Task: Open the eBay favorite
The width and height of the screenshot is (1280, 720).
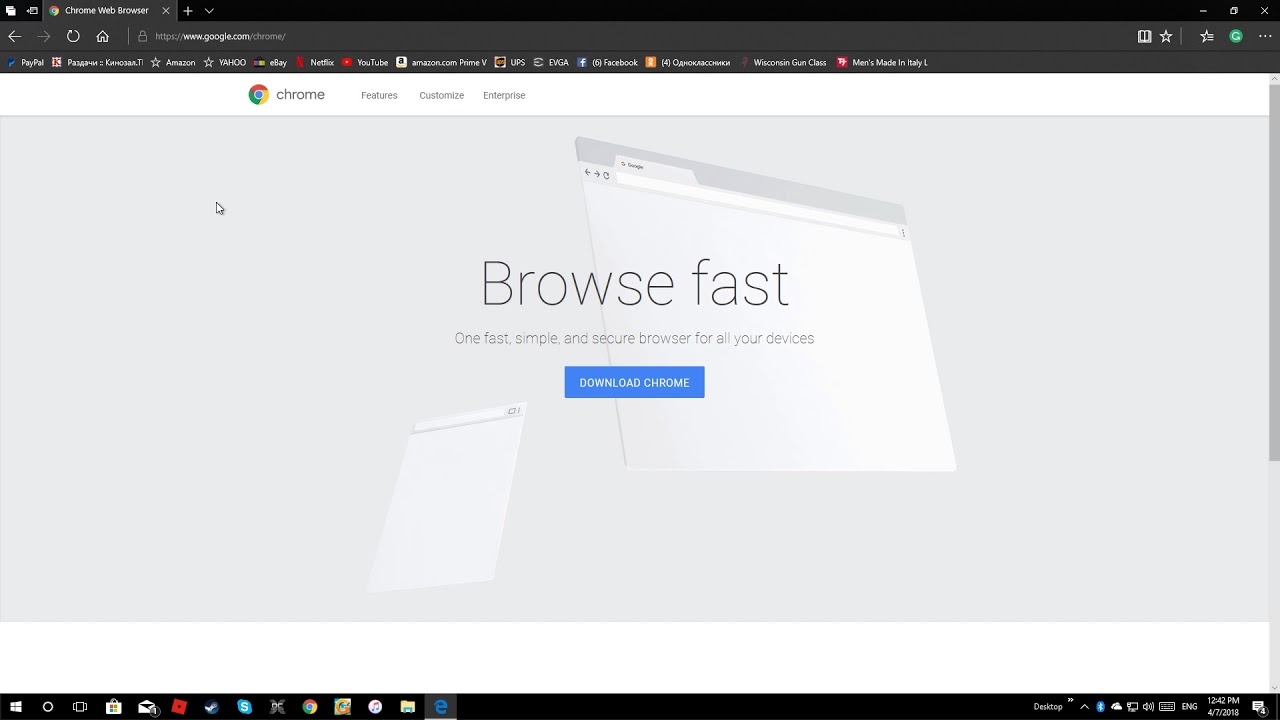Action: click(270, 62)
